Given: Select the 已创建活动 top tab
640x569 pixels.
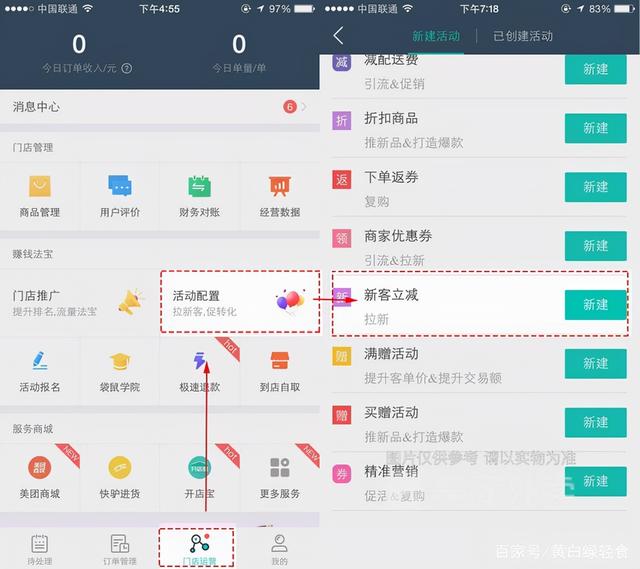Looking at the screenshot, I should coord(523,36).
